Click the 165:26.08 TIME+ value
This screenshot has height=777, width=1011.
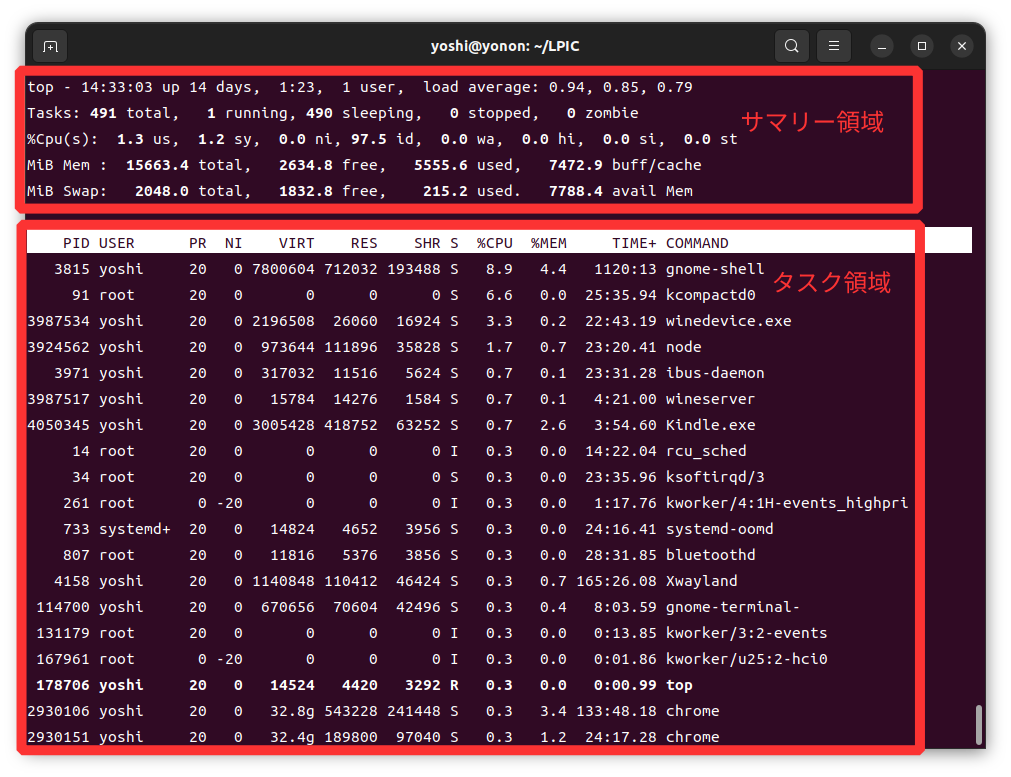click(x=616, y=581)
